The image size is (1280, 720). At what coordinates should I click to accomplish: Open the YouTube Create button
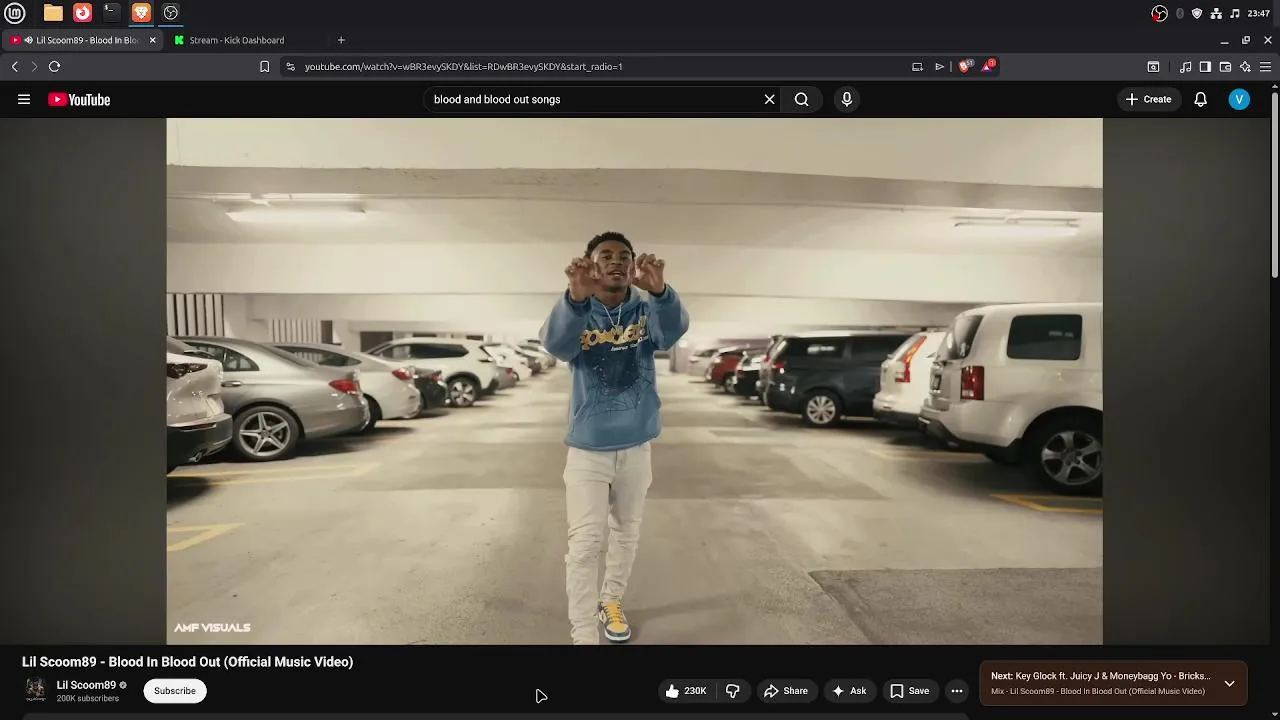[x=1148, y=99]
